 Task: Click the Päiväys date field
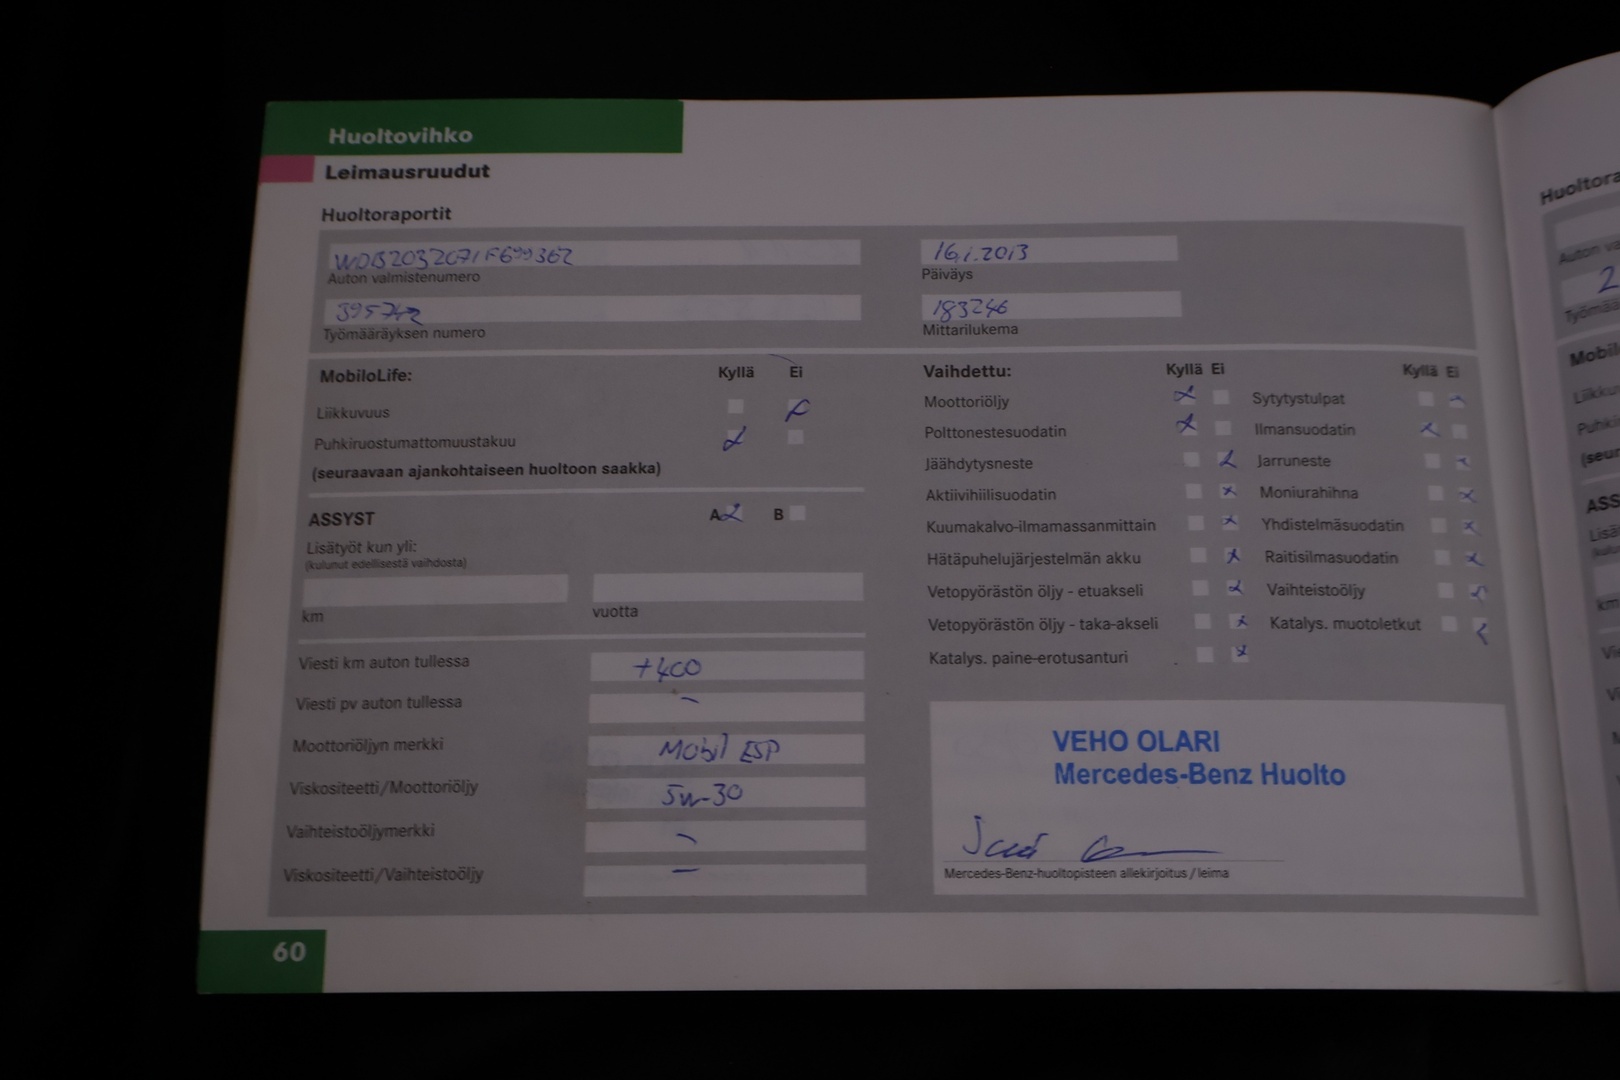click(x=1048, y=250)
